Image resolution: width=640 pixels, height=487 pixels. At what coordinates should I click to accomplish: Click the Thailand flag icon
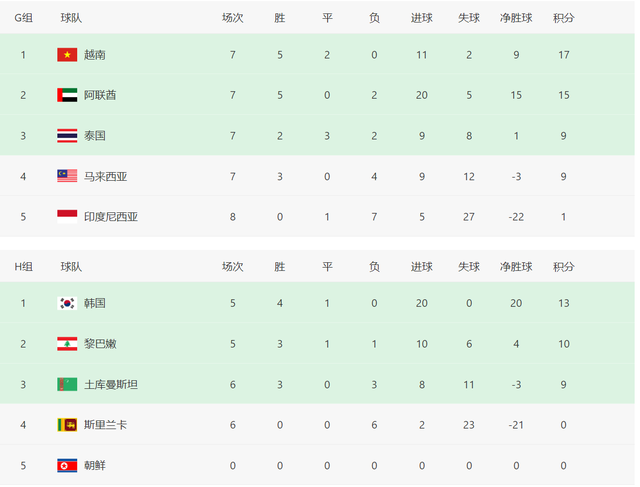coord(67,135)
